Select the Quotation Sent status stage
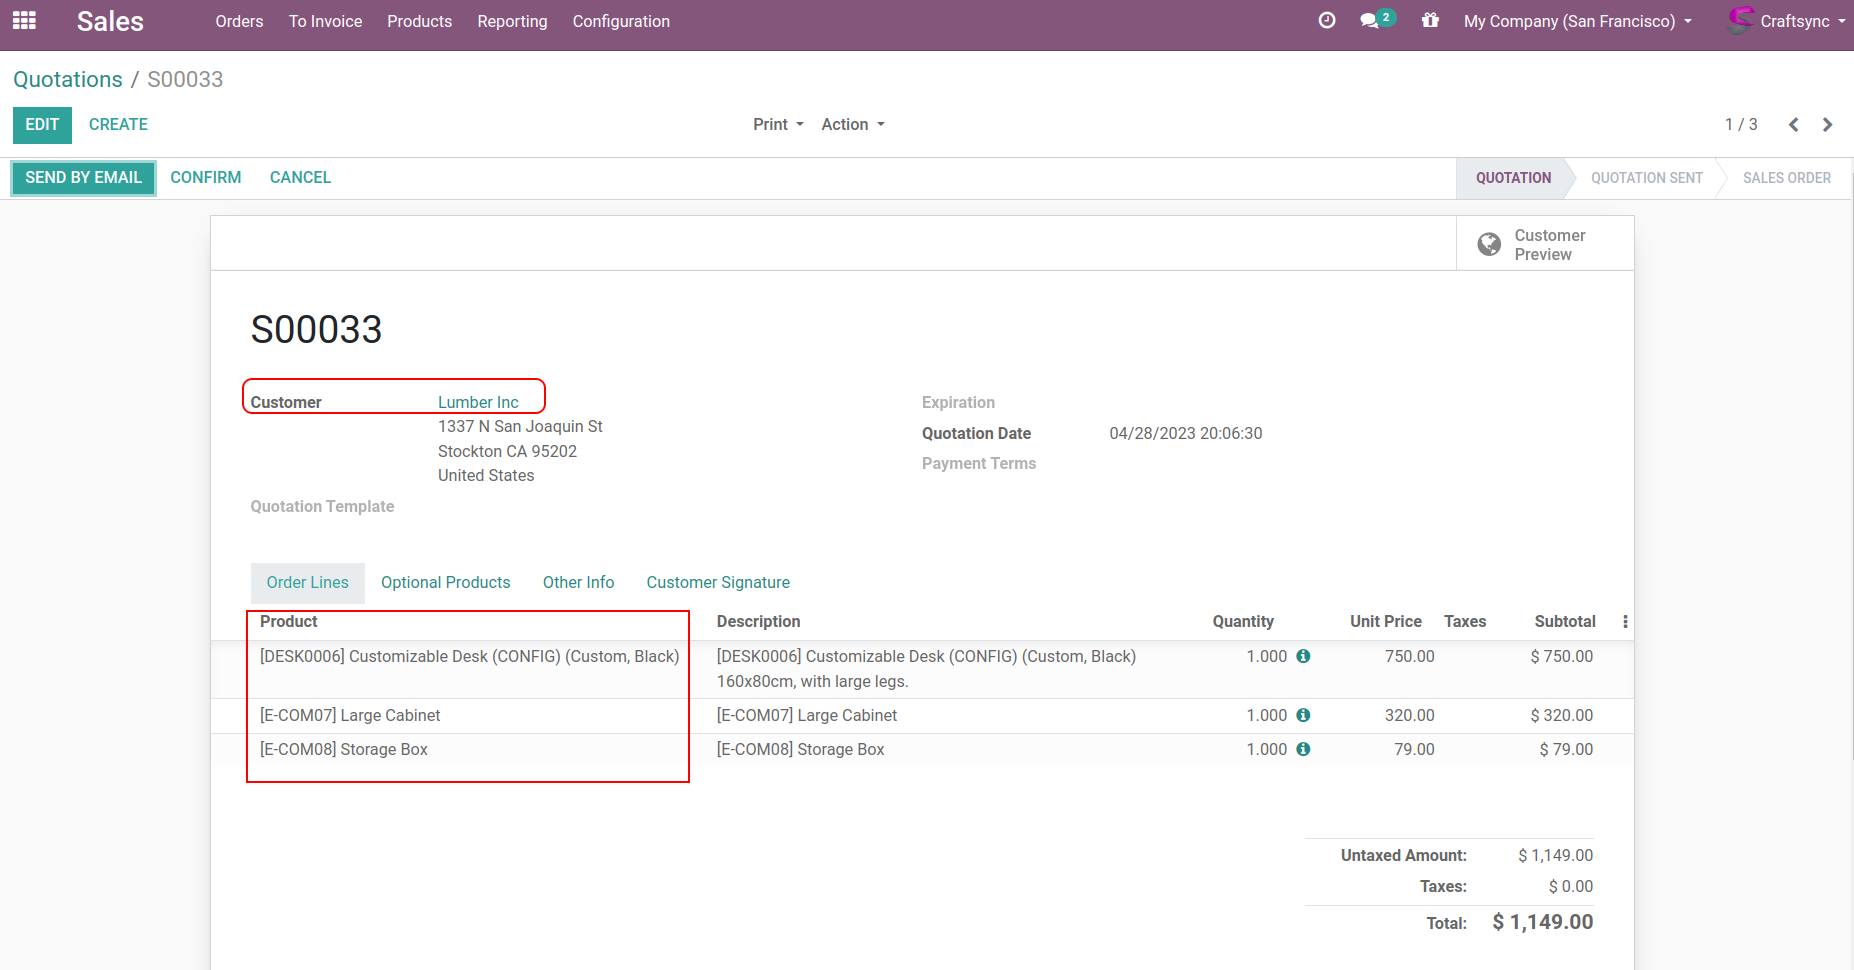 (1646, 178)
